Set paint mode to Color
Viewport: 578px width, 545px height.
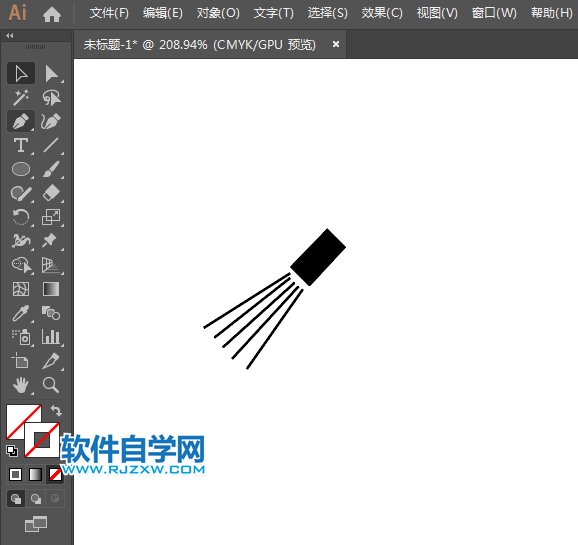15,475
